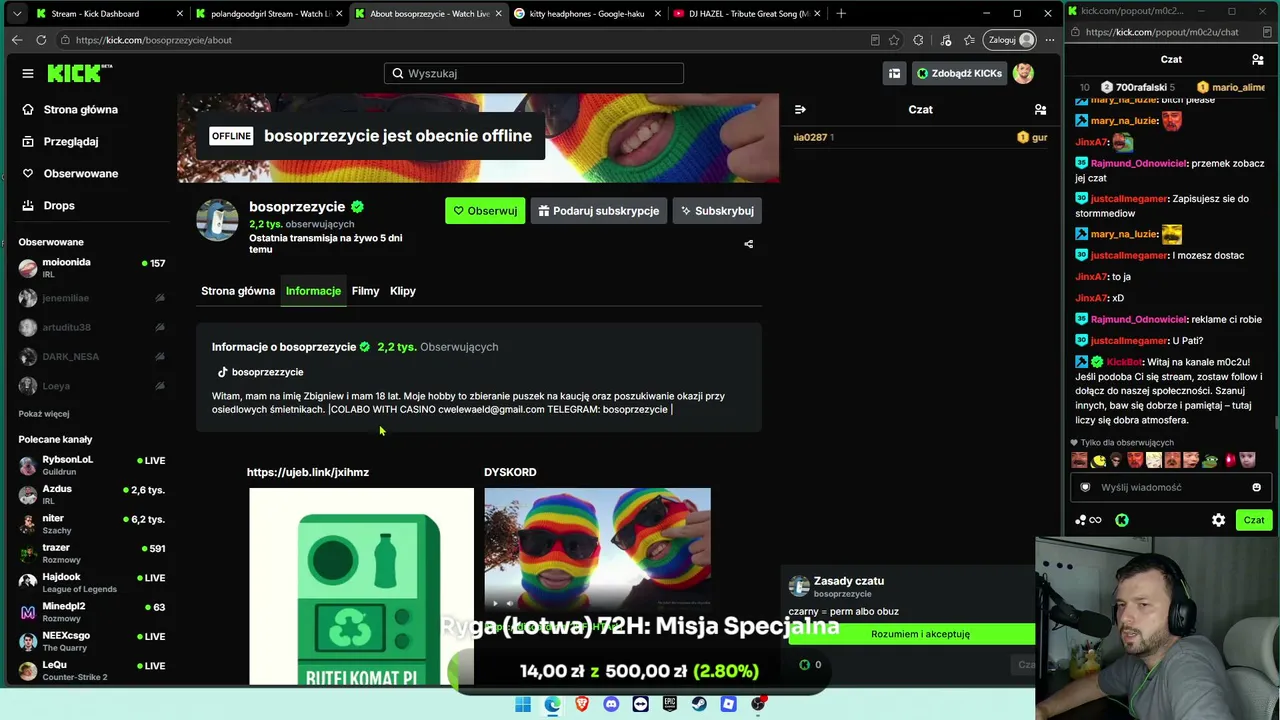Image resolution: width=1280 pixels, height=720 pixels.
Task: Click the Subskrybuj button
Action: (717, 211)
